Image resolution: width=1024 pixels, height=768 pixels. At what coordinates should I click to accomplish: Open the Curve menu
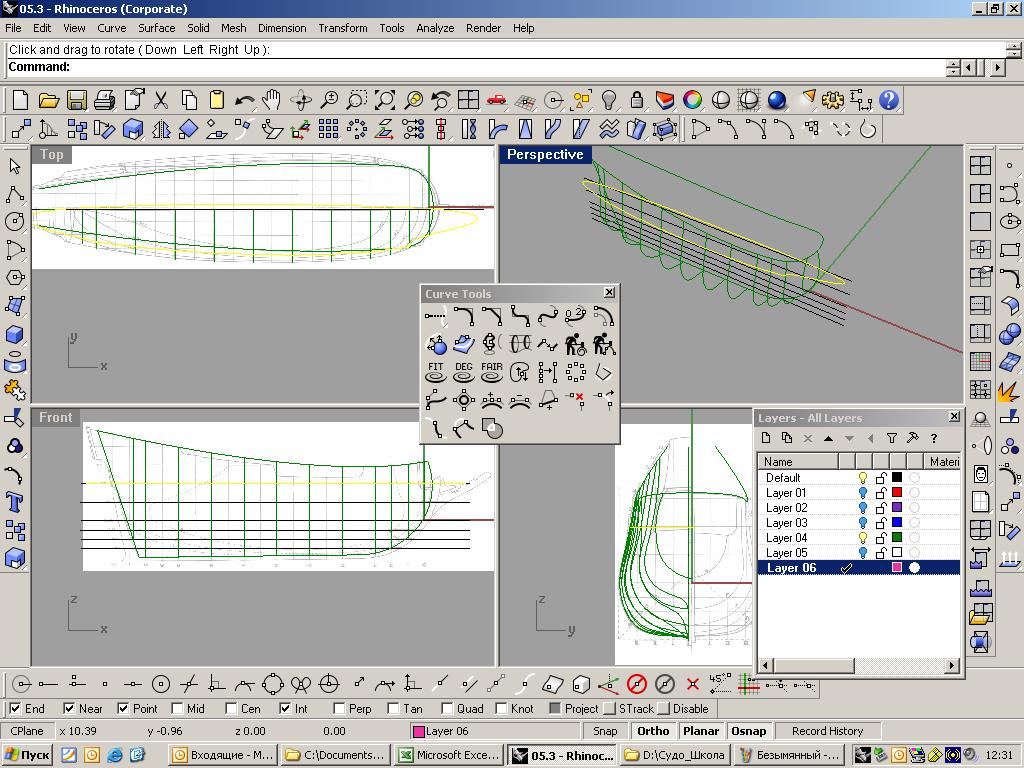coord(111,28)
